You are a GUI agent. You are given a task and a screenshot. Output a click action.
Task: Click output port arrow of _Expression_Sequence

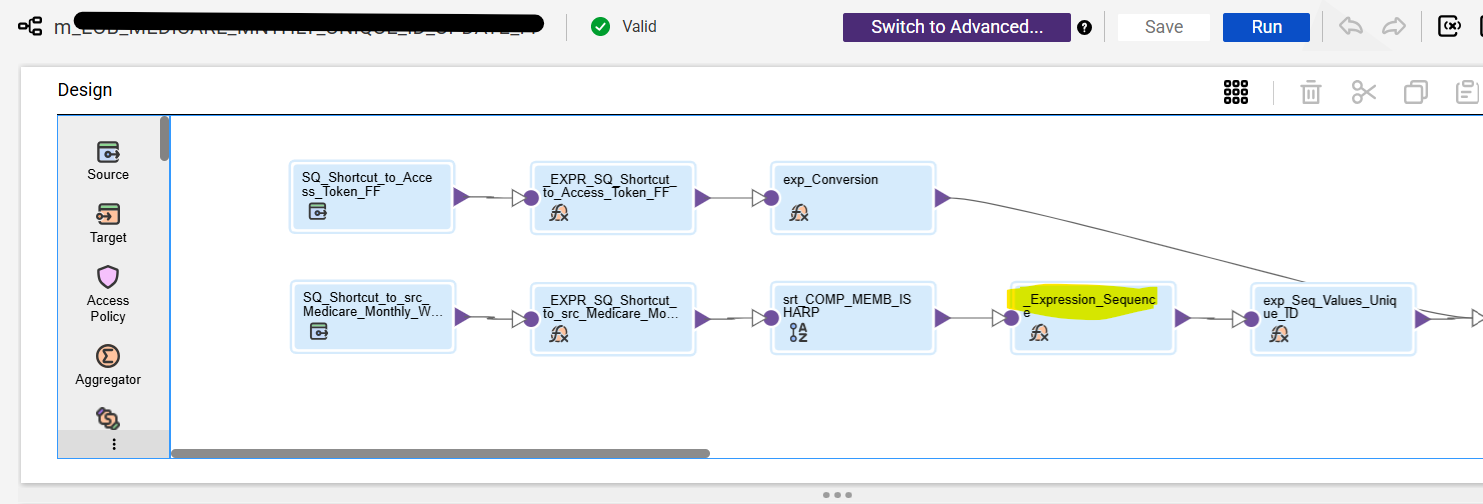pyautogui.click(x=1182, y=318)
